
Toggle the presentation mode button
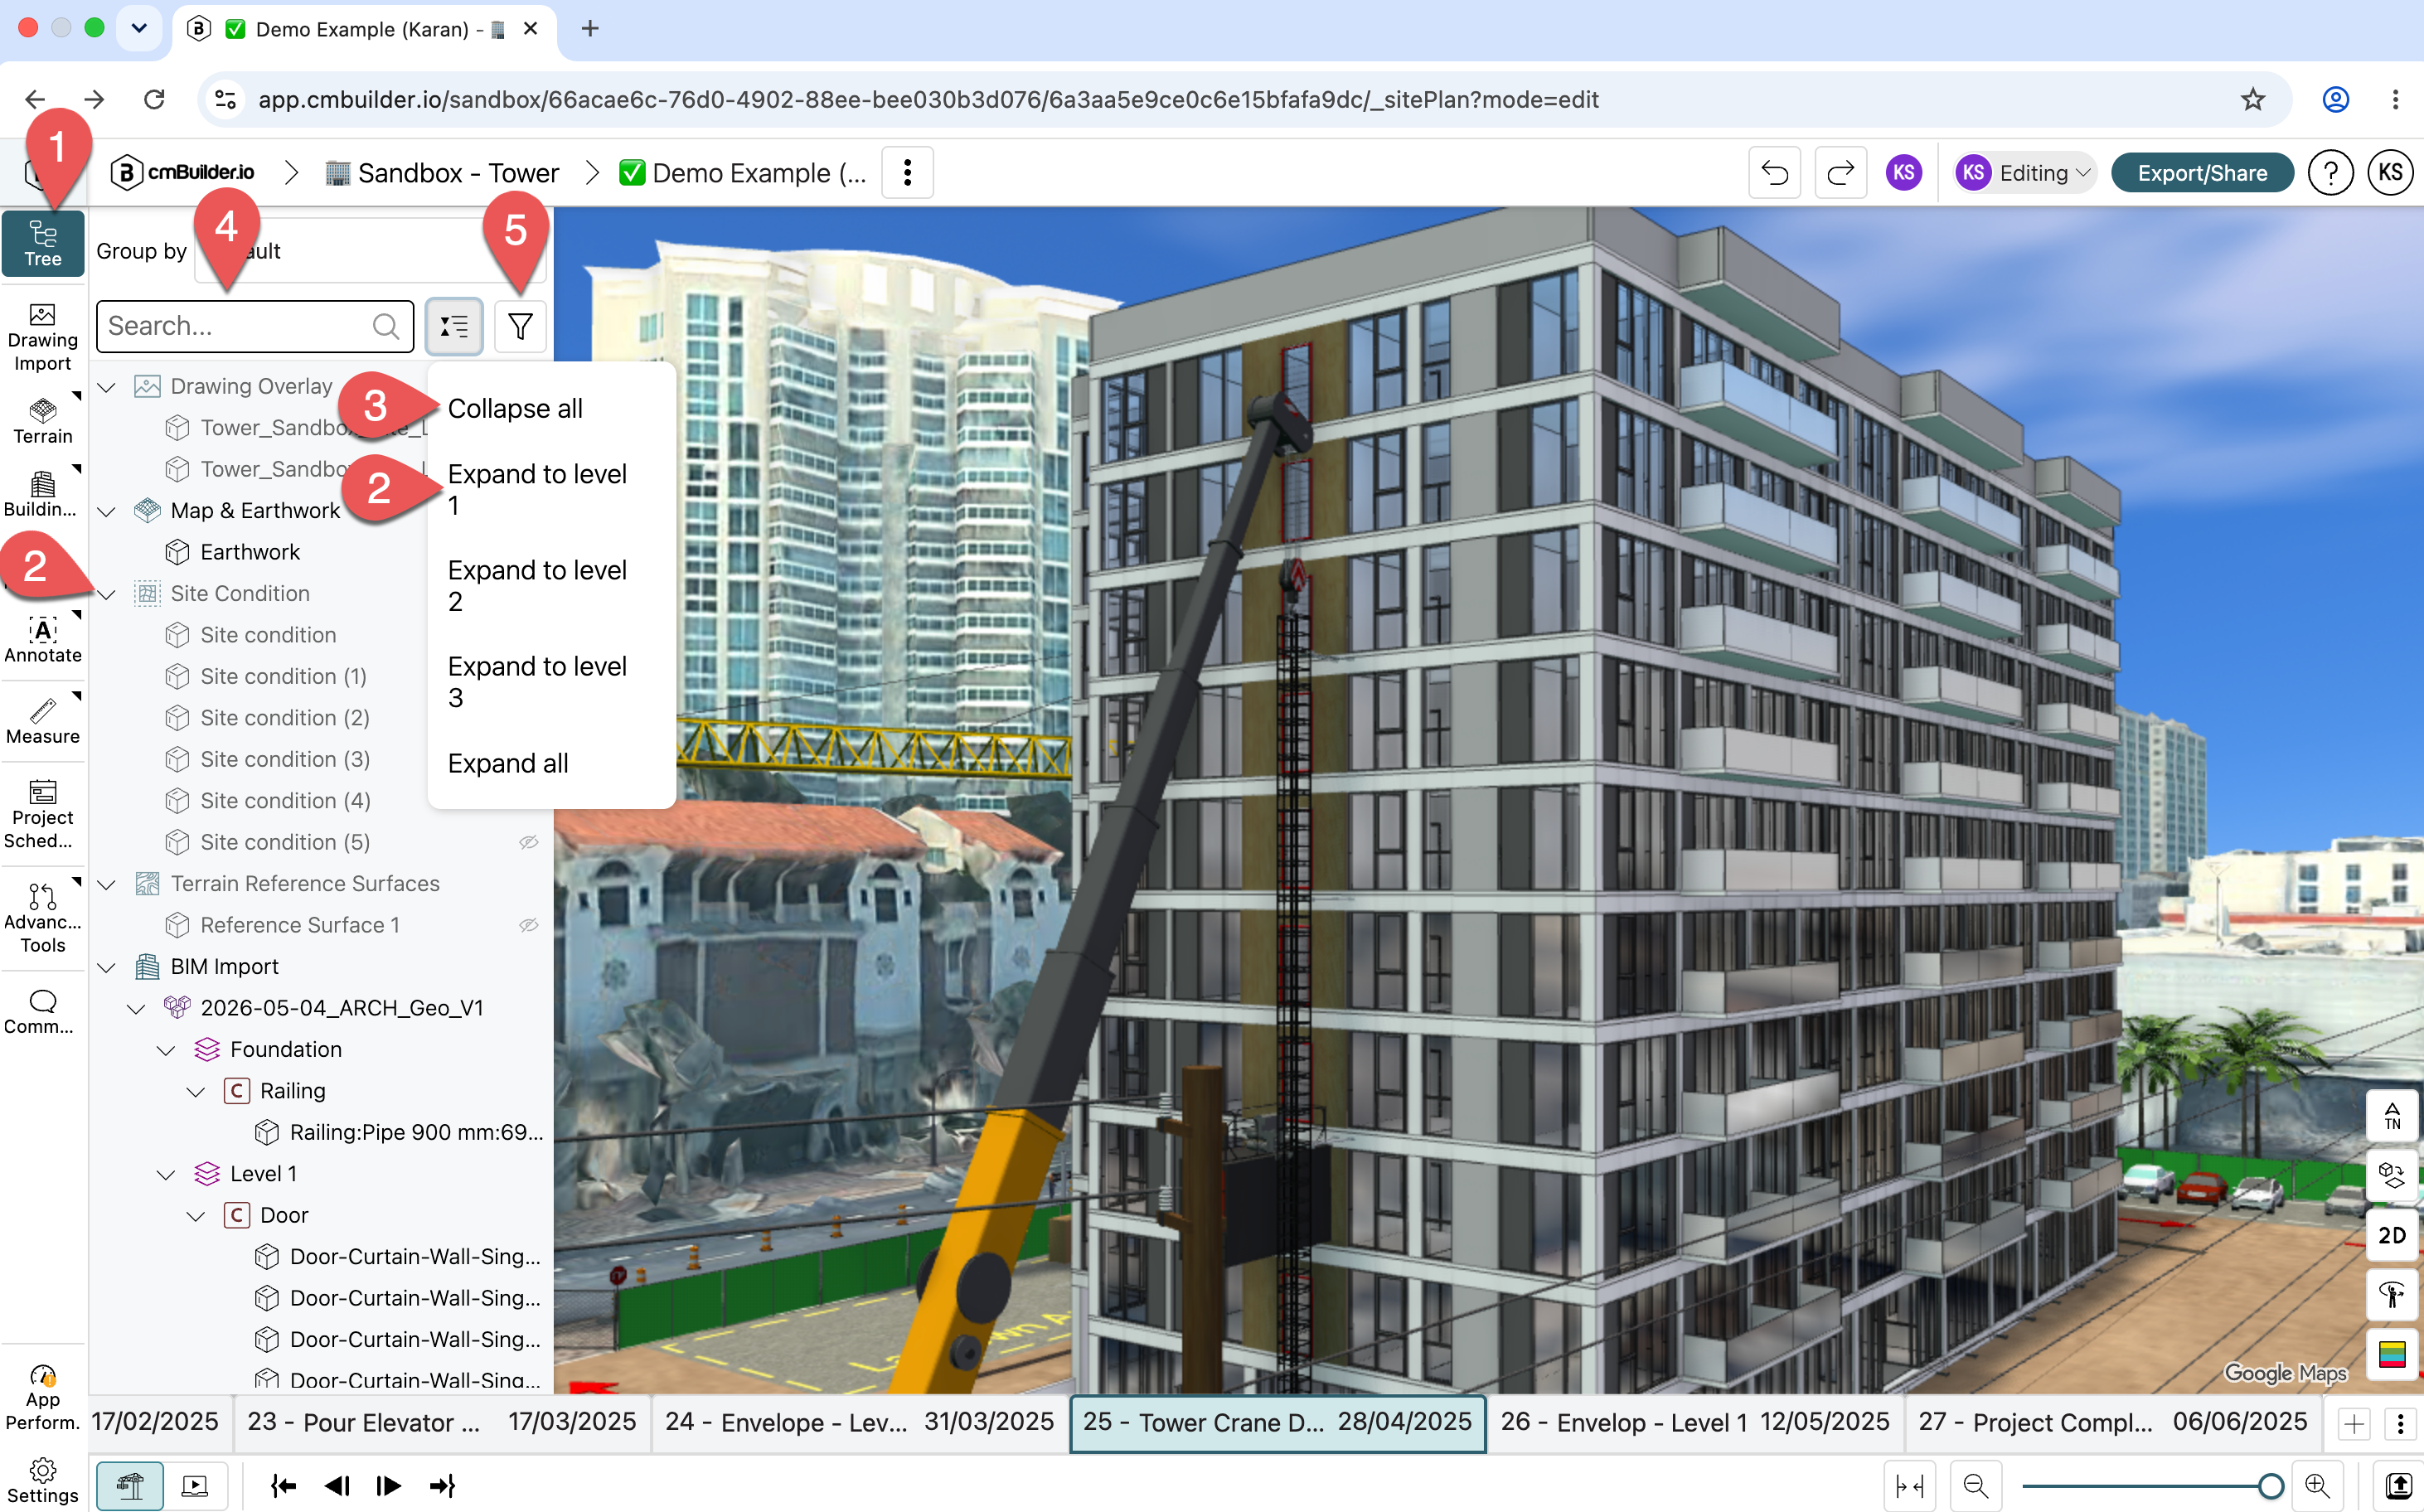tap(195, 1485)
